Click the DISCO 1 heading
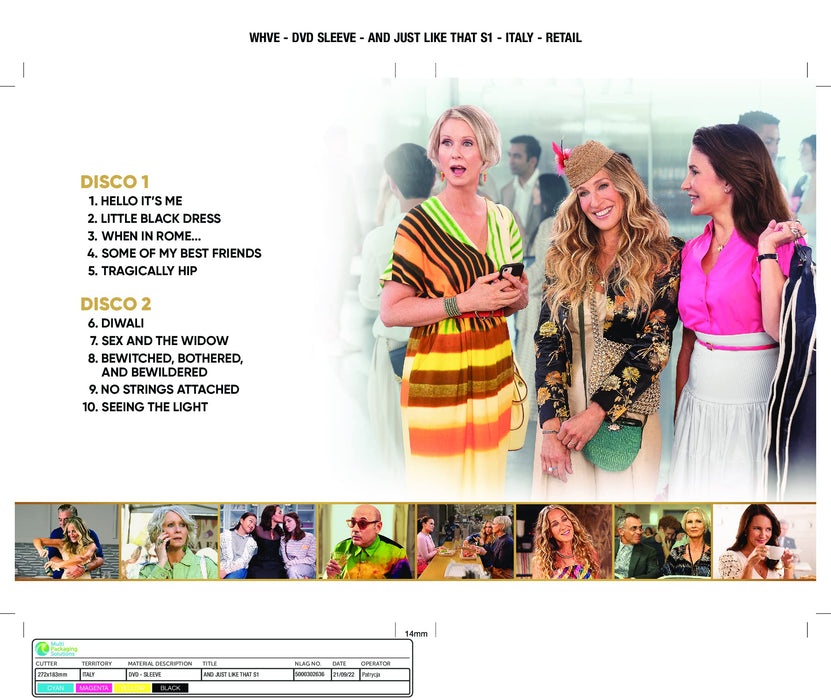The image size is (831, 700). [x=115, y=182]
